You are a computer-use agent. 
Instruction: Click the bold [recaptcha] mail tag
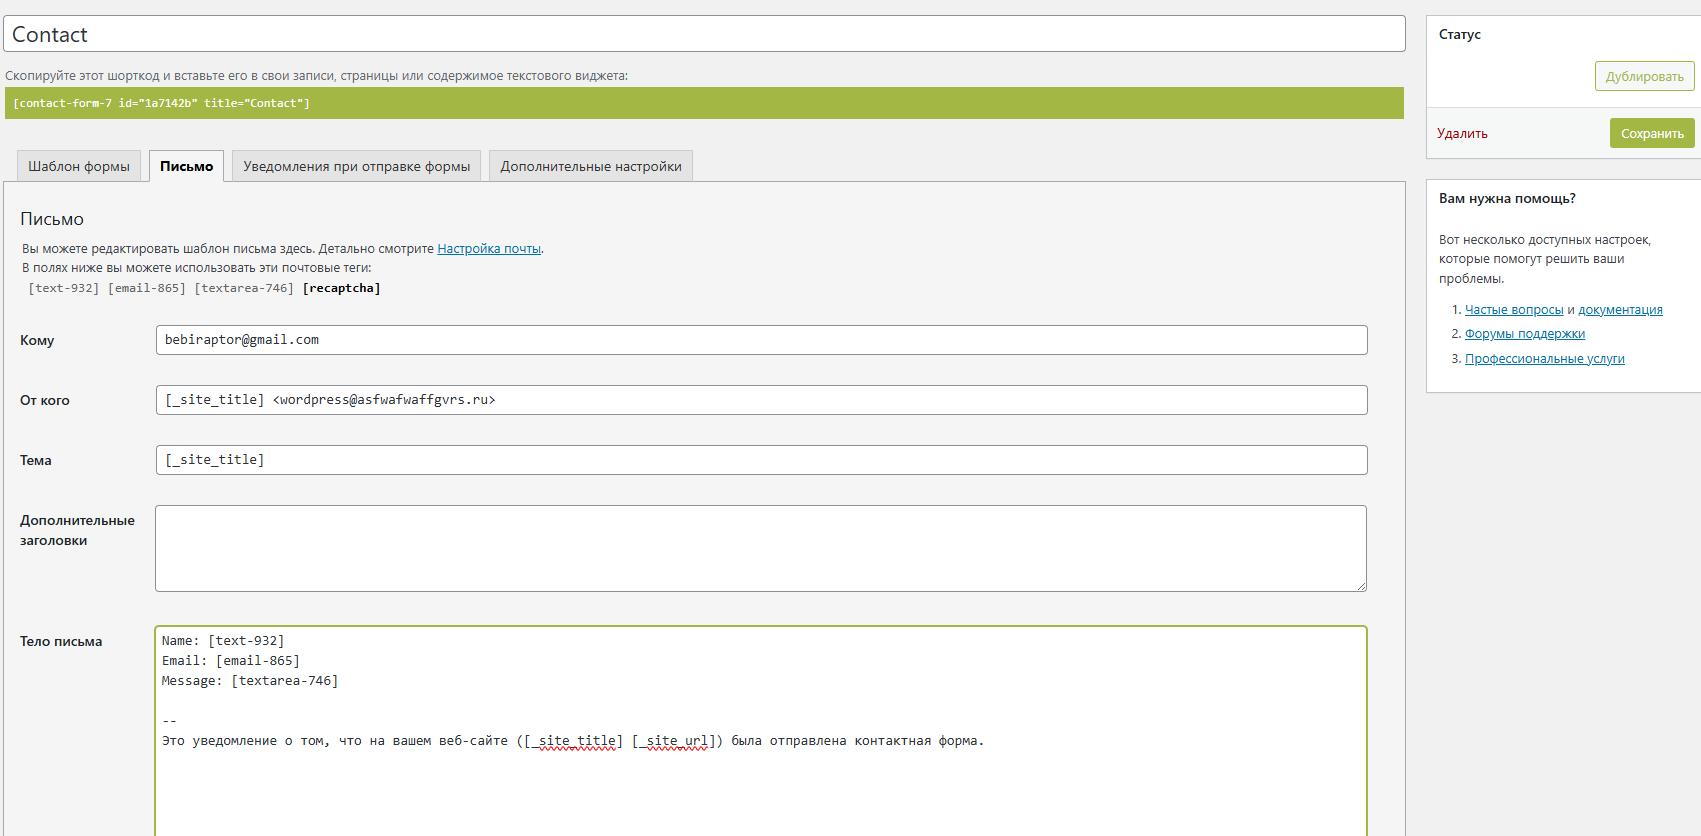coord(341,288)
